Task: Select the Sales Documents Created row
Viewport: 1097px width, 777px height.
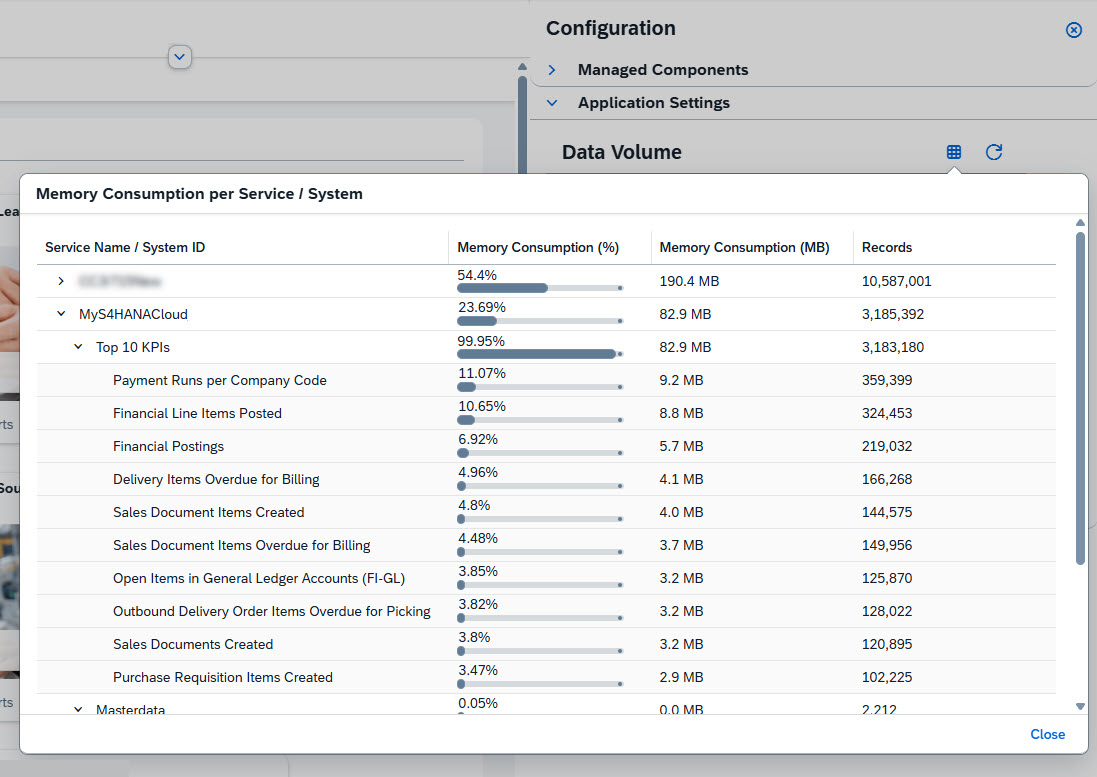Action: click(x=193, y=644)
